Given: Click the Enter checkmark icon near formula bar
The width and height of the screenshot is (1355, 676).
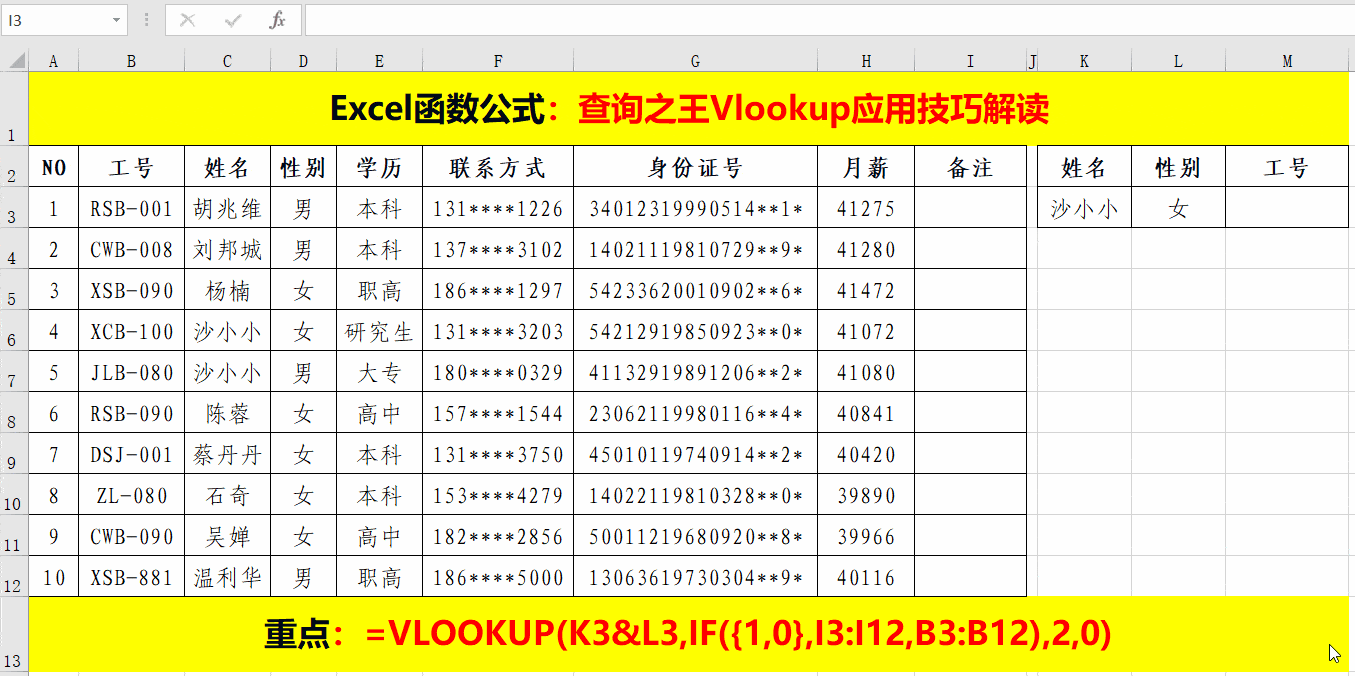Looking at the screenshot, I should click(231, 20).
